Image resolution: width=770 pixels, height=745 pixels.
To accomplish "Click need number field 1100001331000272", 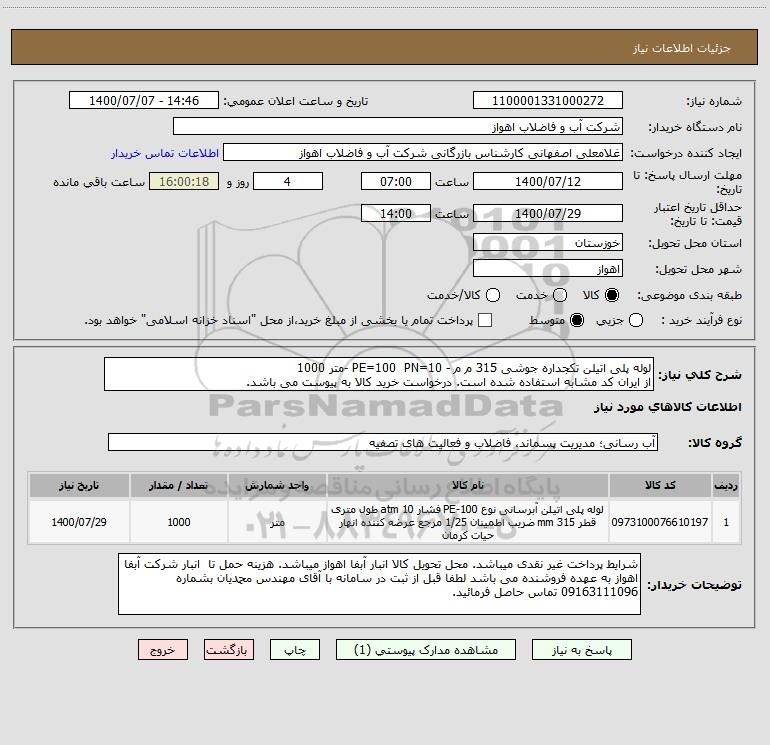I will point(548,101).
